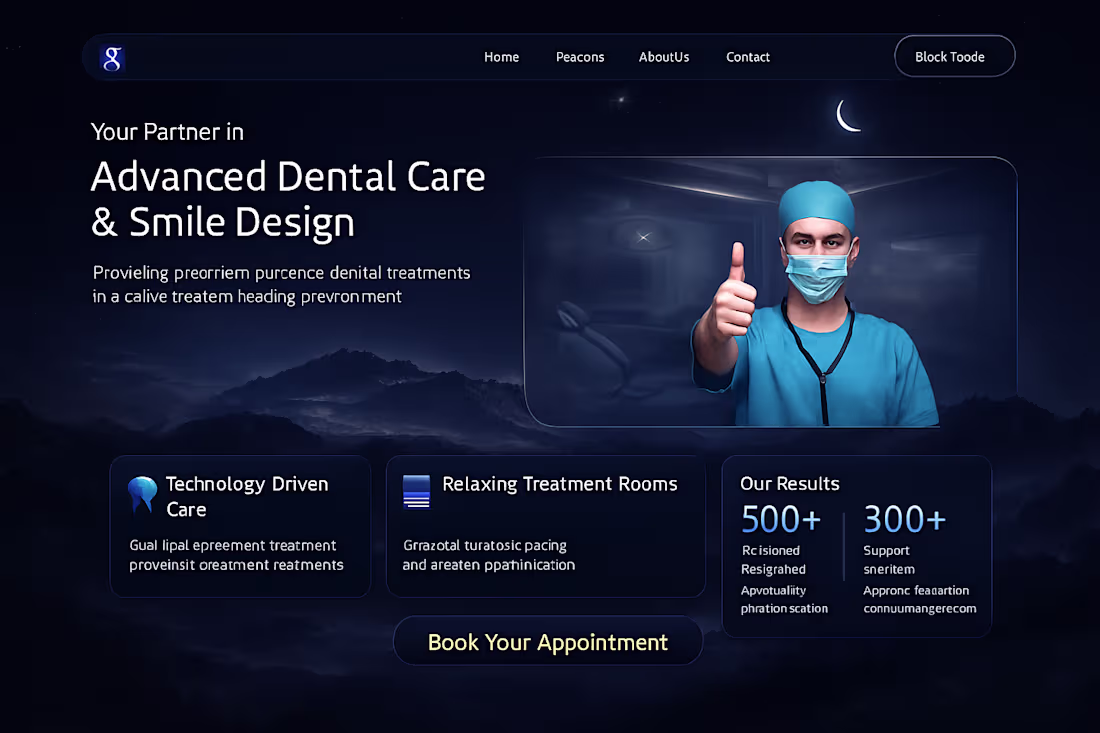Click the window blinds icon beside Relaxing Treatment Rooms
1100x733 pixels.
(x=417, y=490)
